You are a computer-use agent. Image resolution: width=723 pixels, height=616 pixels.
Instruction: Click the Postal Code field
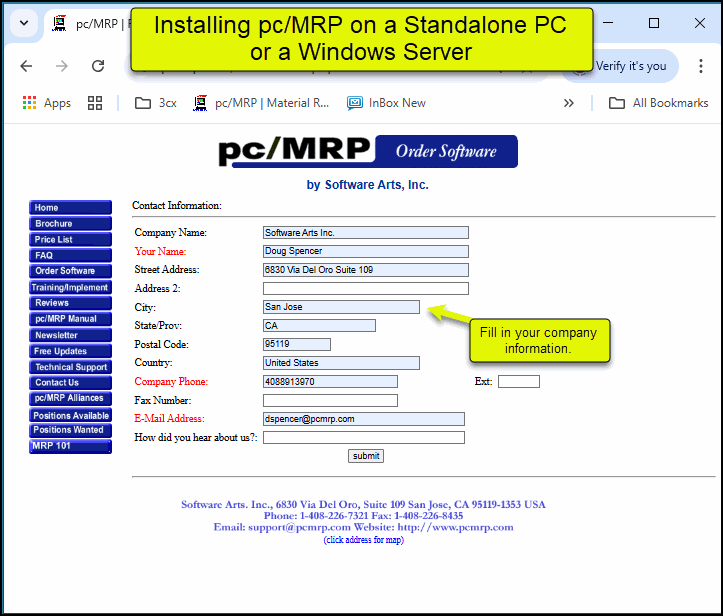(296, 344)
